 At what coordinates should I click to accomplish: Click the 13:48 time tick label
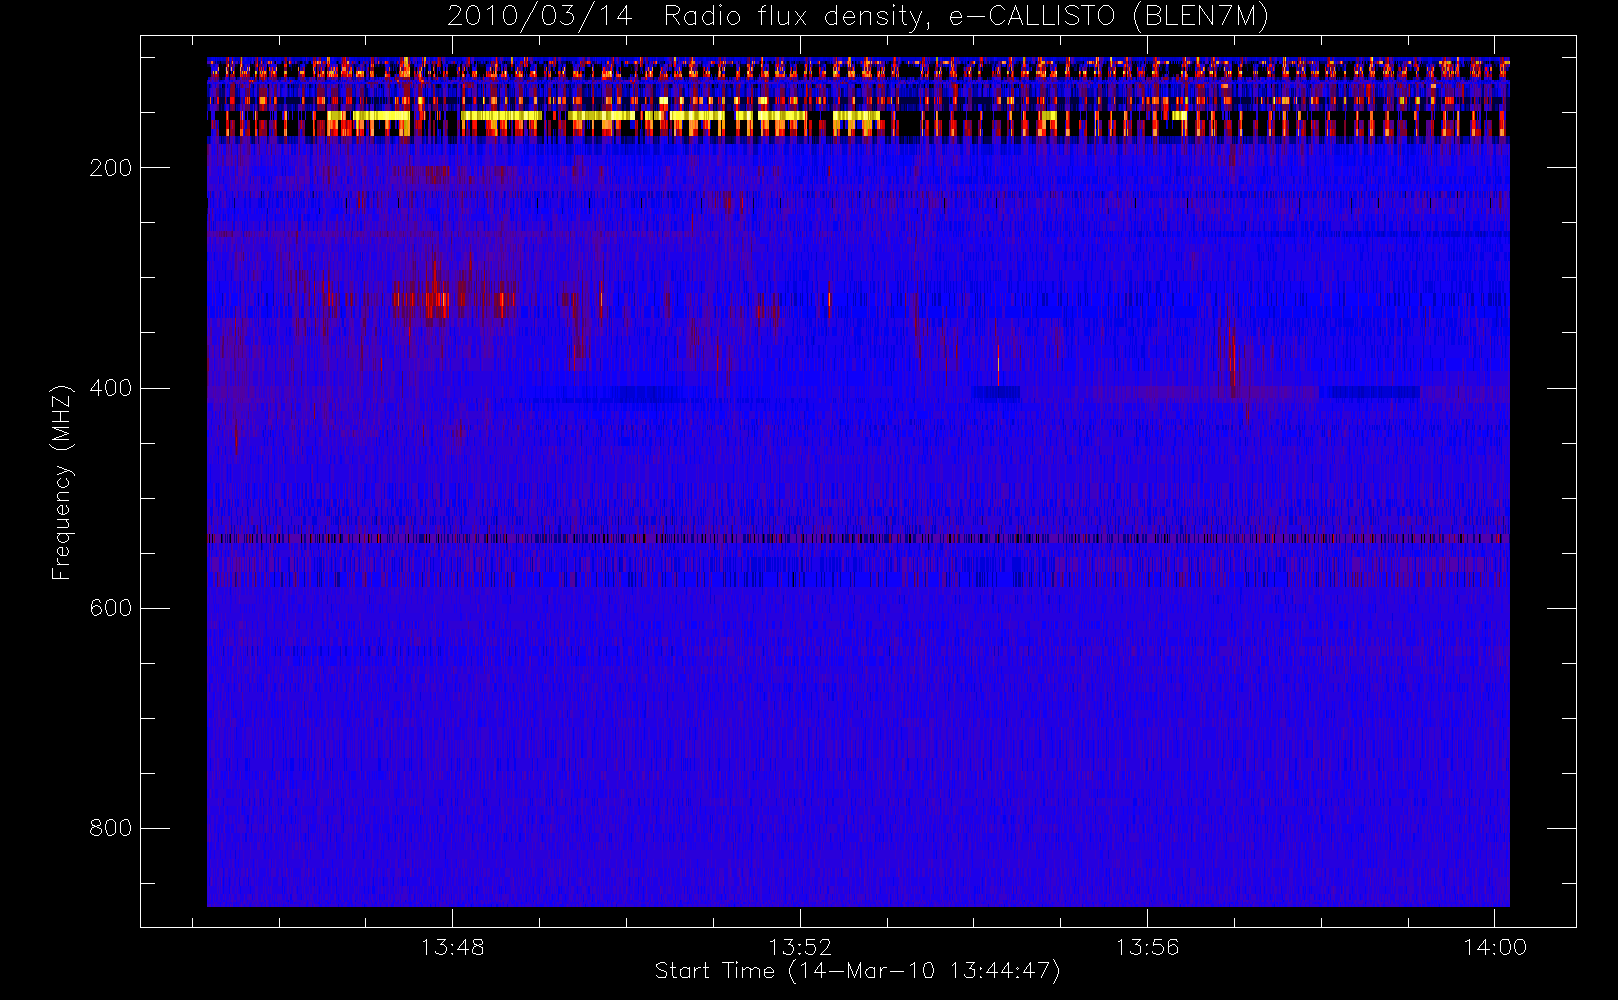(452, 947)
